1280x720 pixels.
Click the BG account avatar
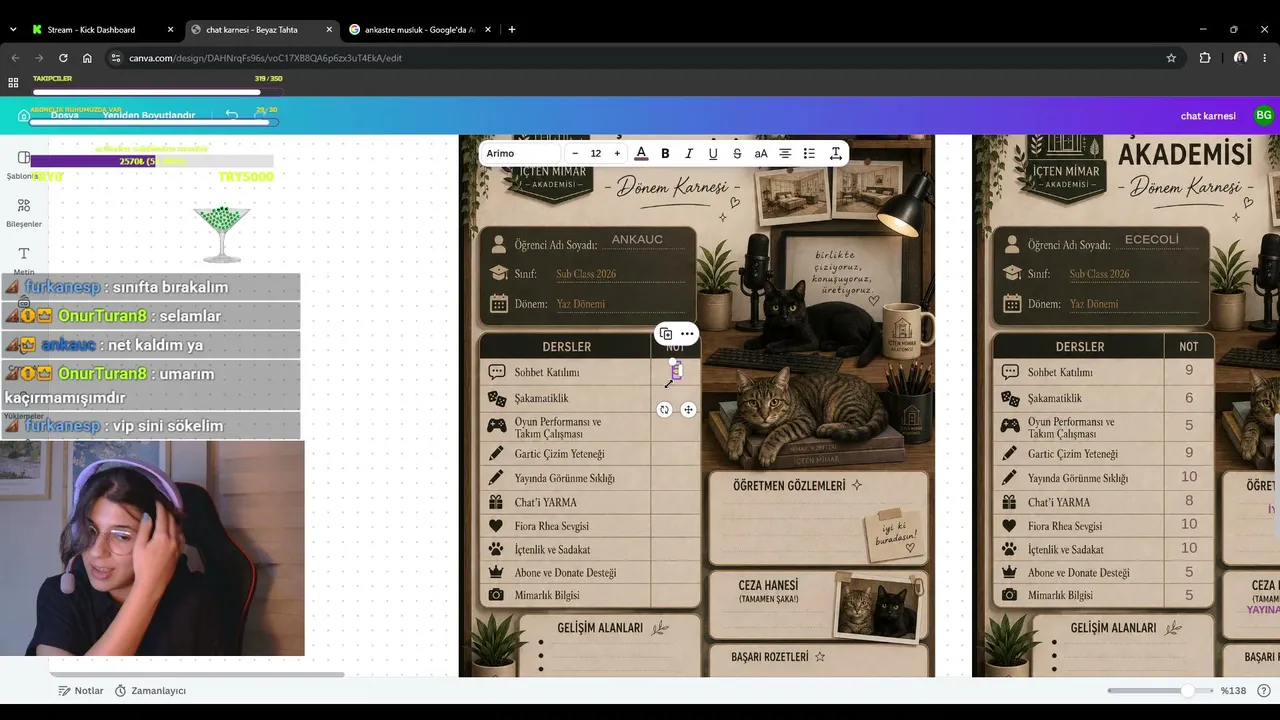tap(1264, 115)
